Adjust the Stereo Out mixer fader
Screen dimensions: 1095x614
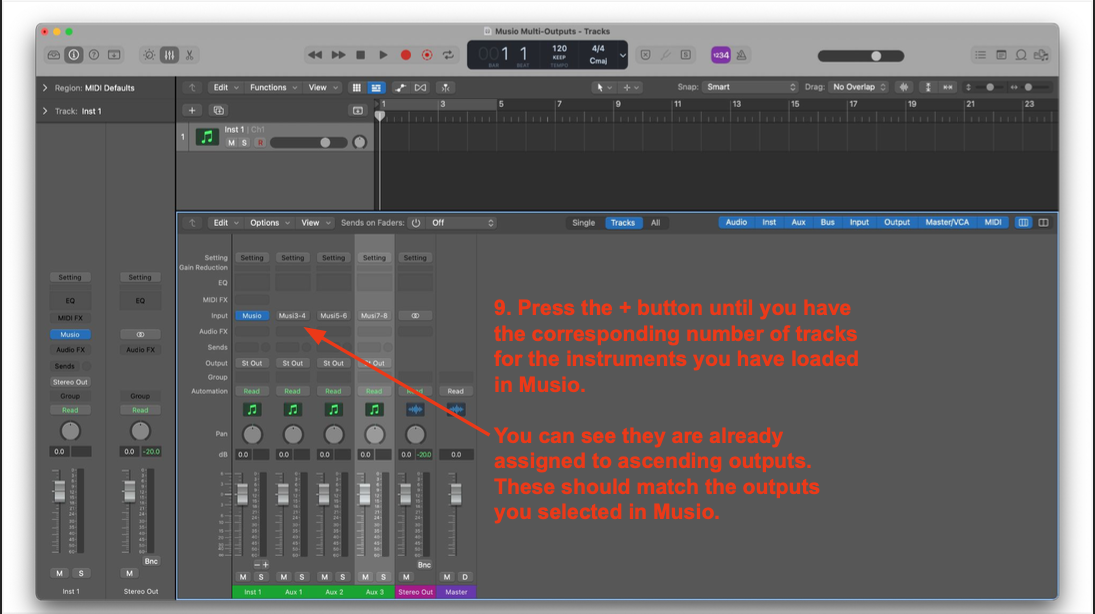tap(405, 495)
